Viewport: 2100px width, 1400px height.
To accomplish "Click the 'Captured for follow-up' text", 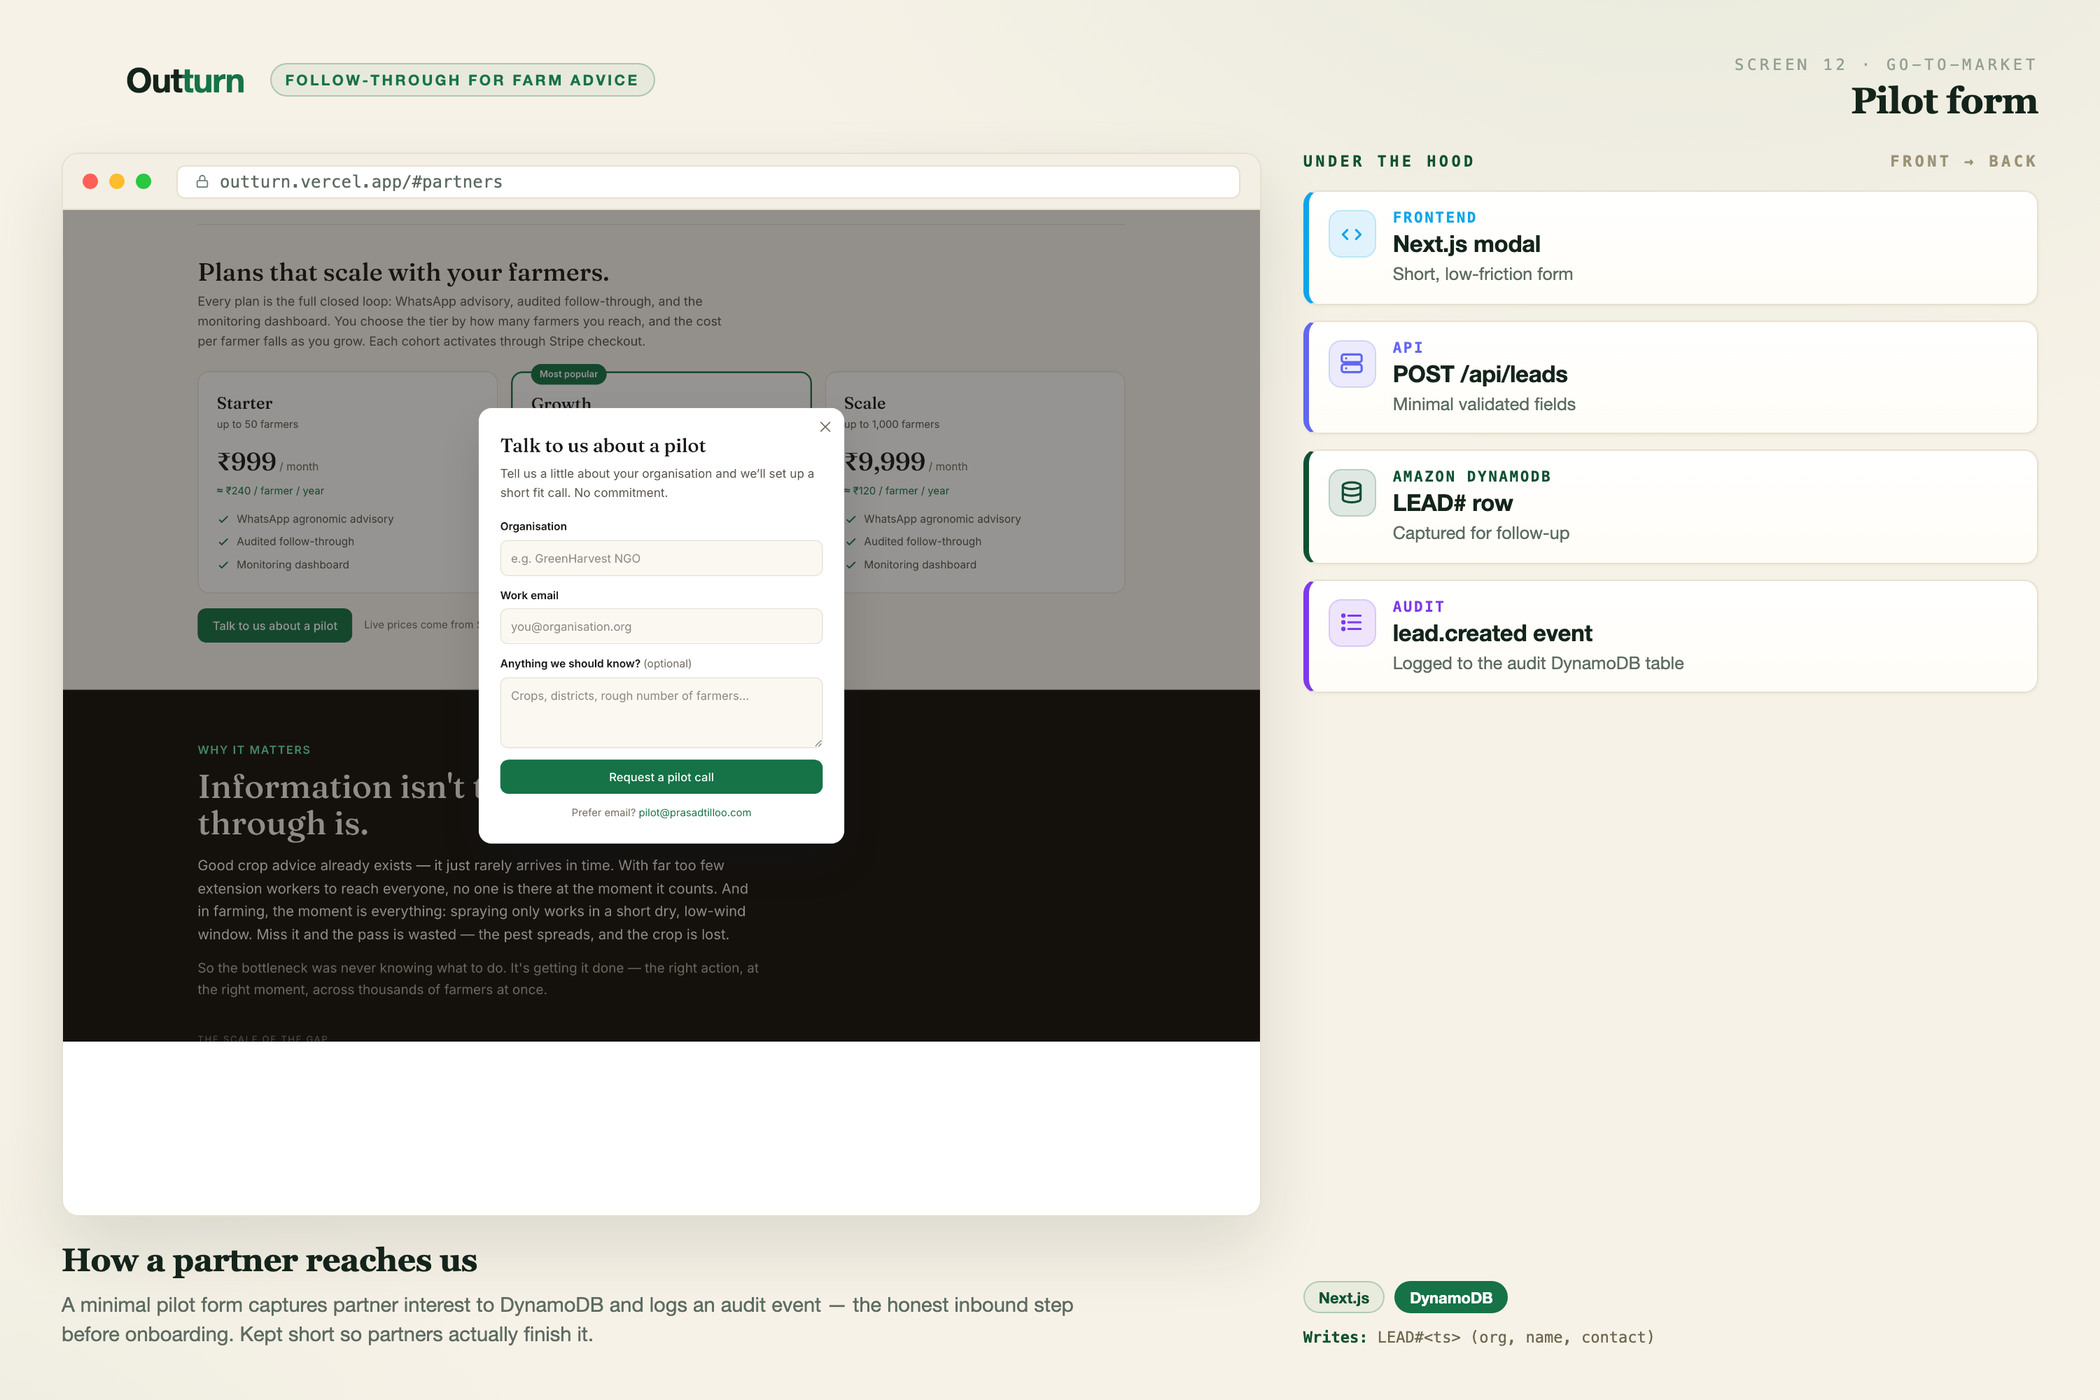I will click(1480, 533).
